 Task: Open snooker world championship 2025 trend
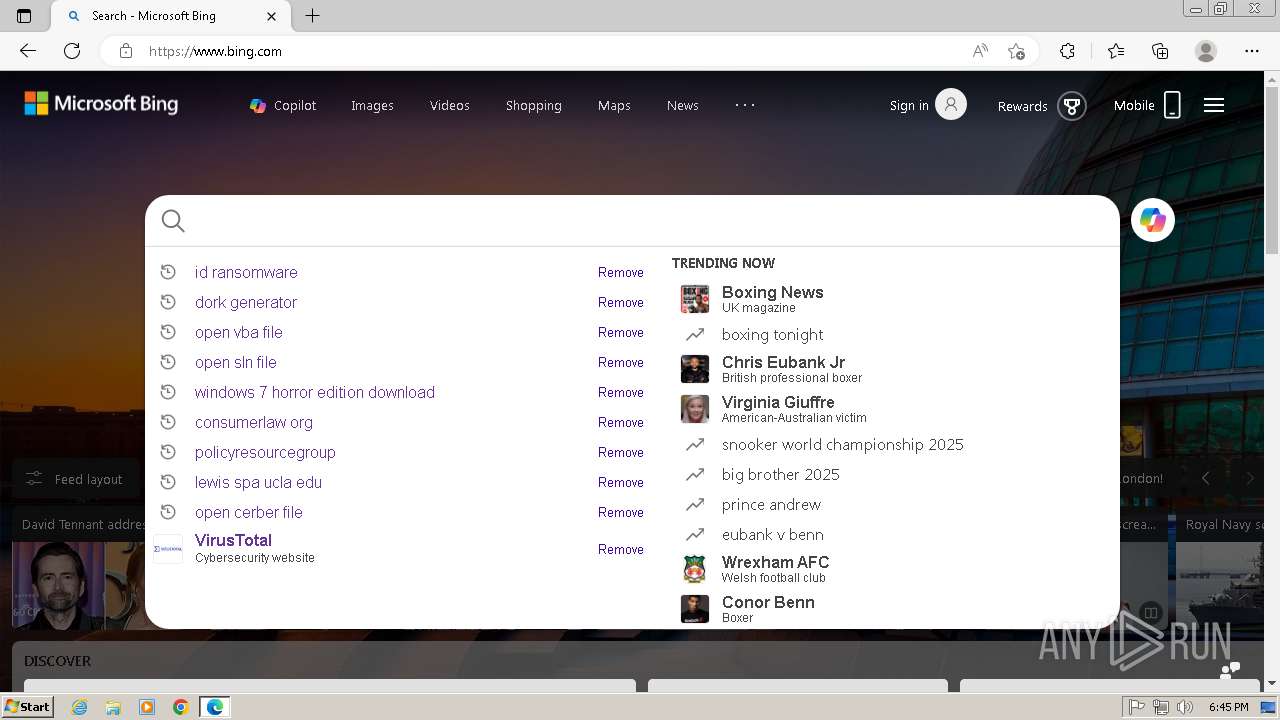point(842,444)
